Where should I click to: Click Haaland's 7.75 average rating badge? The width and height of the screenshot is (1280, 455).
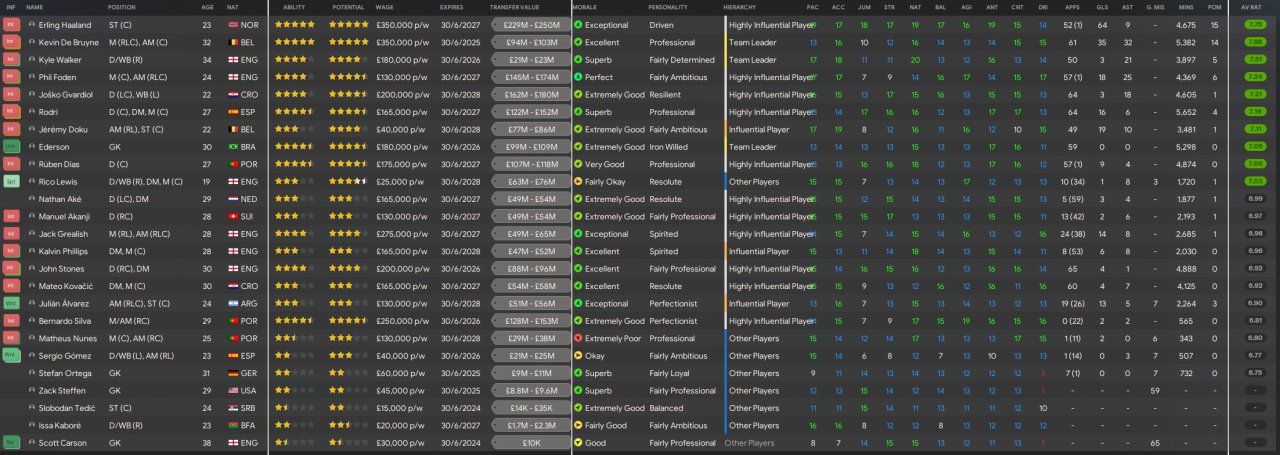[x=1254, y=25]
